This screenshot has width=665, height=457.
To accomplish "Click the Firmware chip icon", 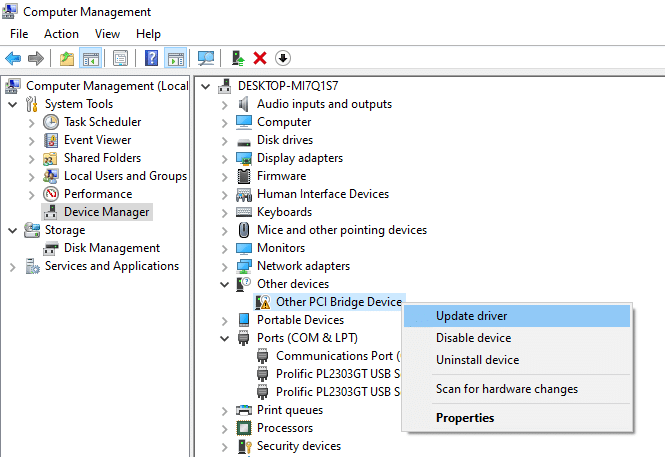I will pos(244,176).
